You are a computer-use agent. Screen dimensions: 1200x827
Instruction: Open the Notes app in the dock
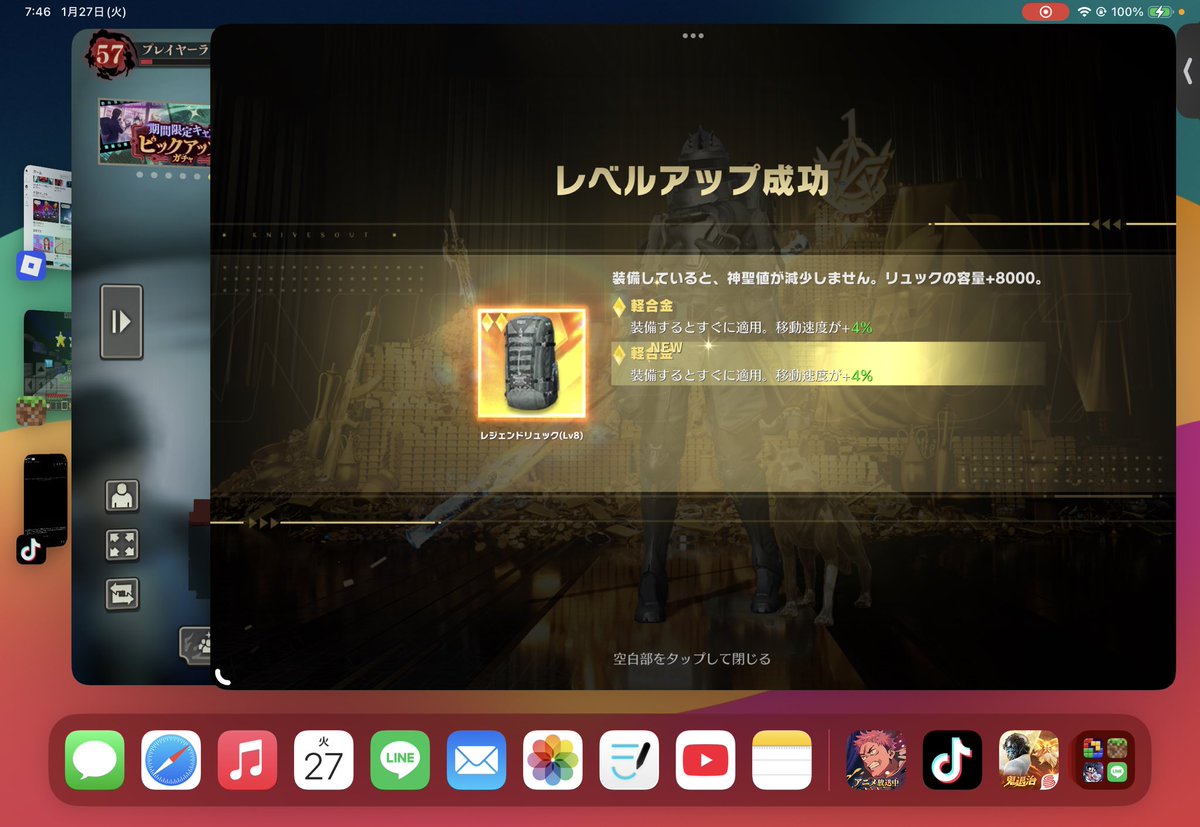pyautogui.click(x=782, y=760)
